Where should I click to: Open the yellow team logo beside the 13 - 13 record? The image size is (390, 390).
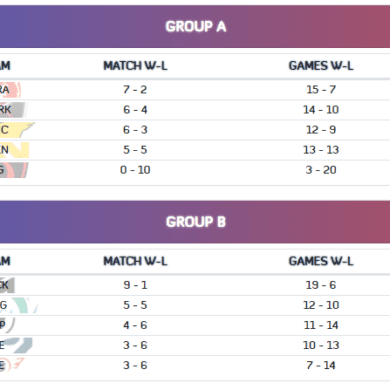coord(14,150)
